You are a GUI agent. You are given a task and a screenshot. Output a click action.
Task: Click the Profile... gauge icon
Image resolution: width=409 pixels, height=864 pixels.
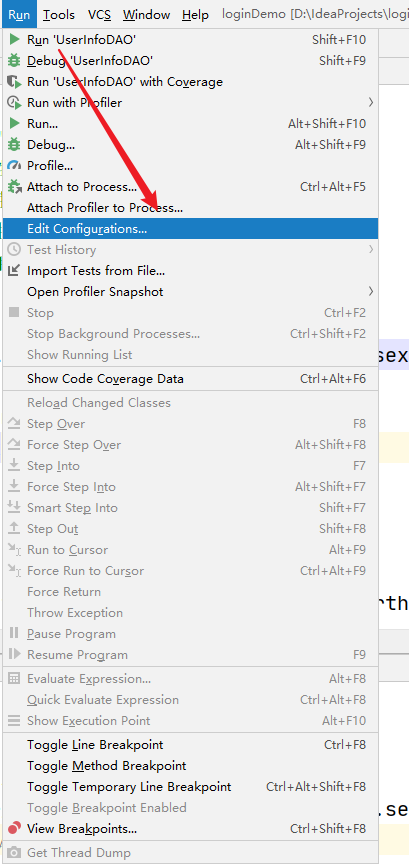(x=14, y=165)
